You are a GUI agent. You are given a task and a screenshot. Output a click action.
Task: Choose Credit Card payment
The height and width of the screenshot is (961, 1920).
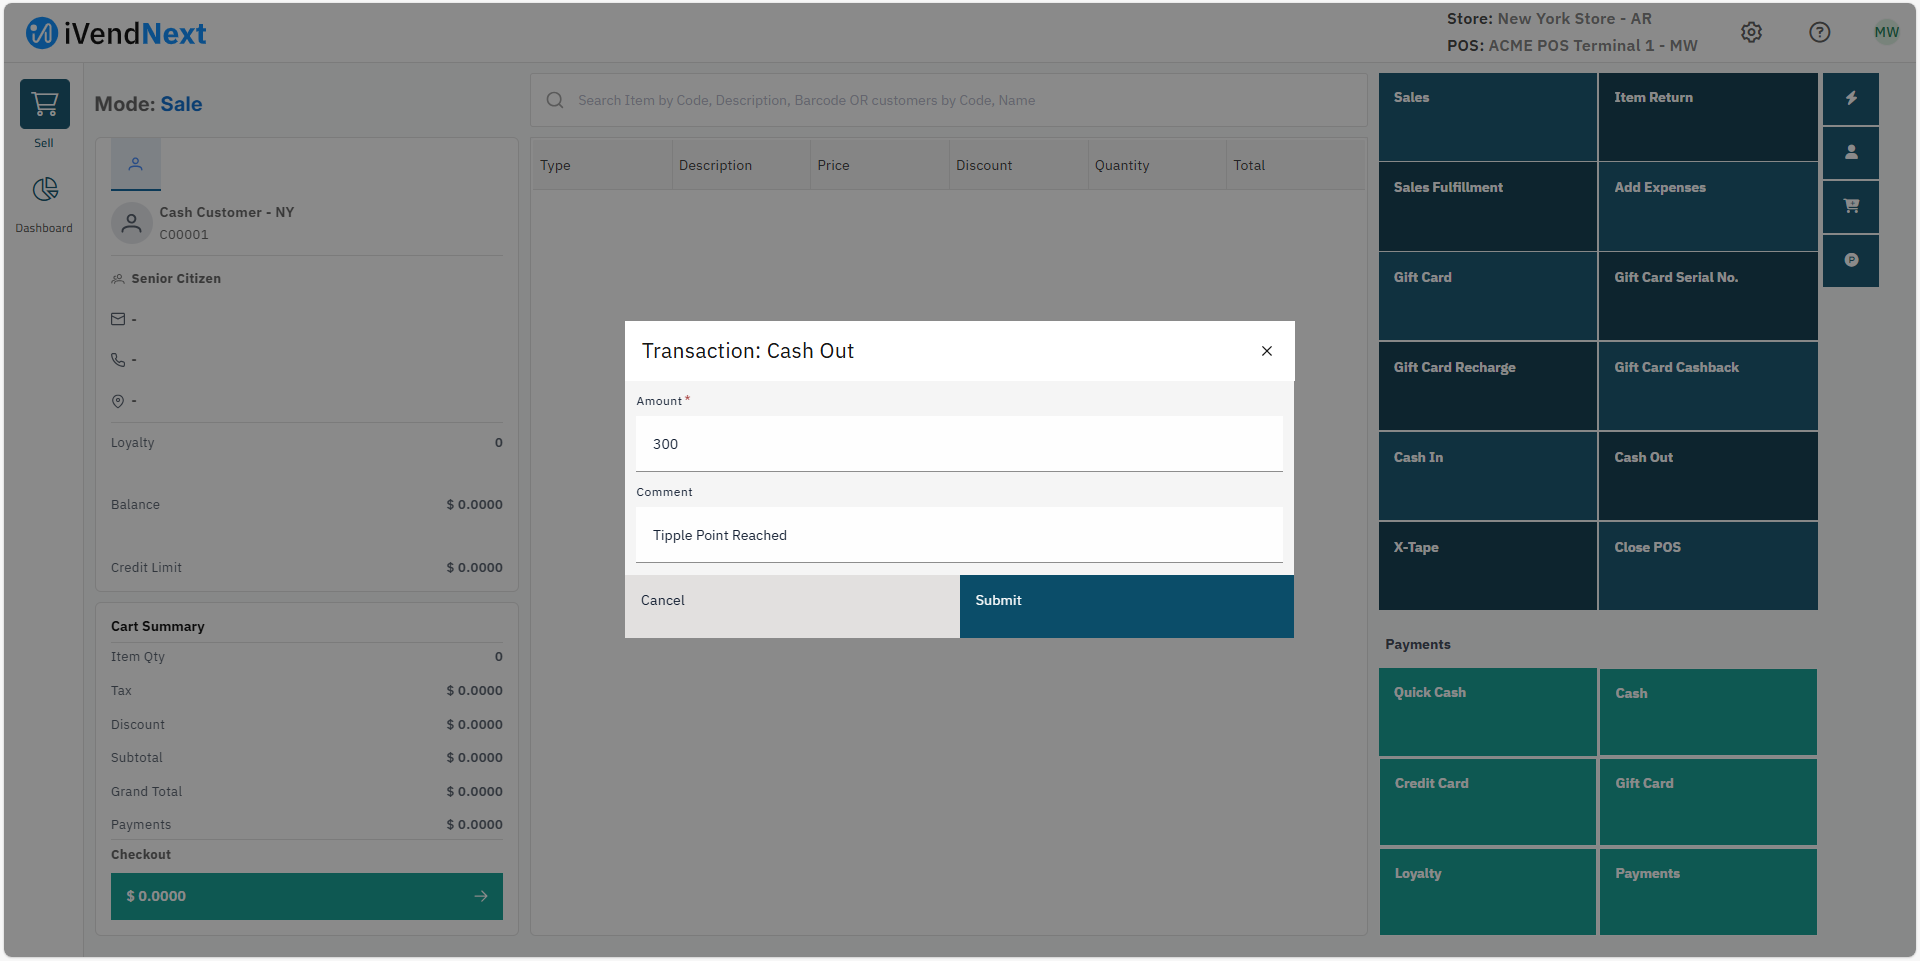point(1488,802)
